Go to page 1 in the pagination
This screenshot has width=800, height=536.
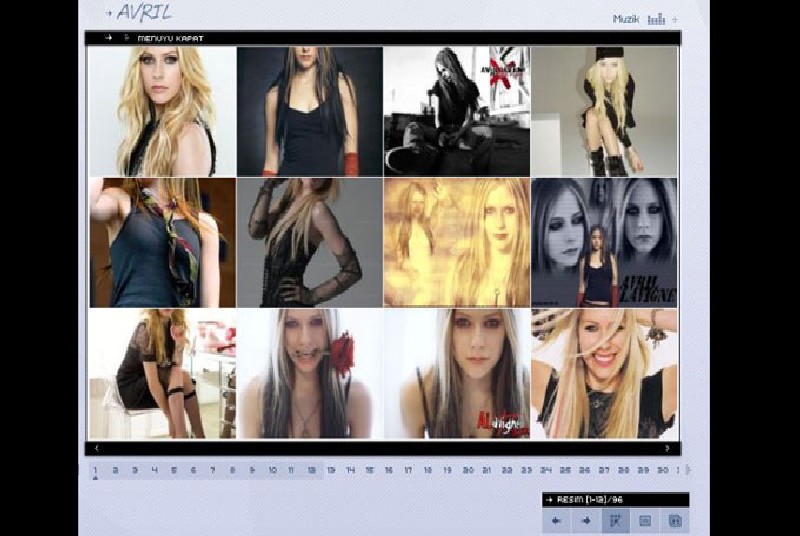(x=95, y=470)
